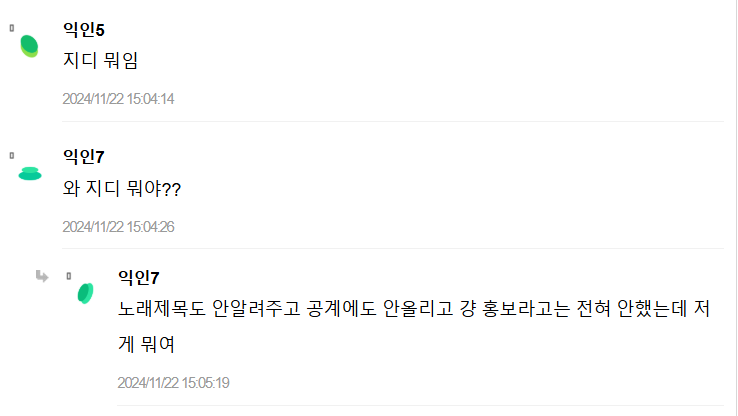
Task: Click the small marker left of '와 지디 뭐야??' comment
Action: (x=12, y=155)
